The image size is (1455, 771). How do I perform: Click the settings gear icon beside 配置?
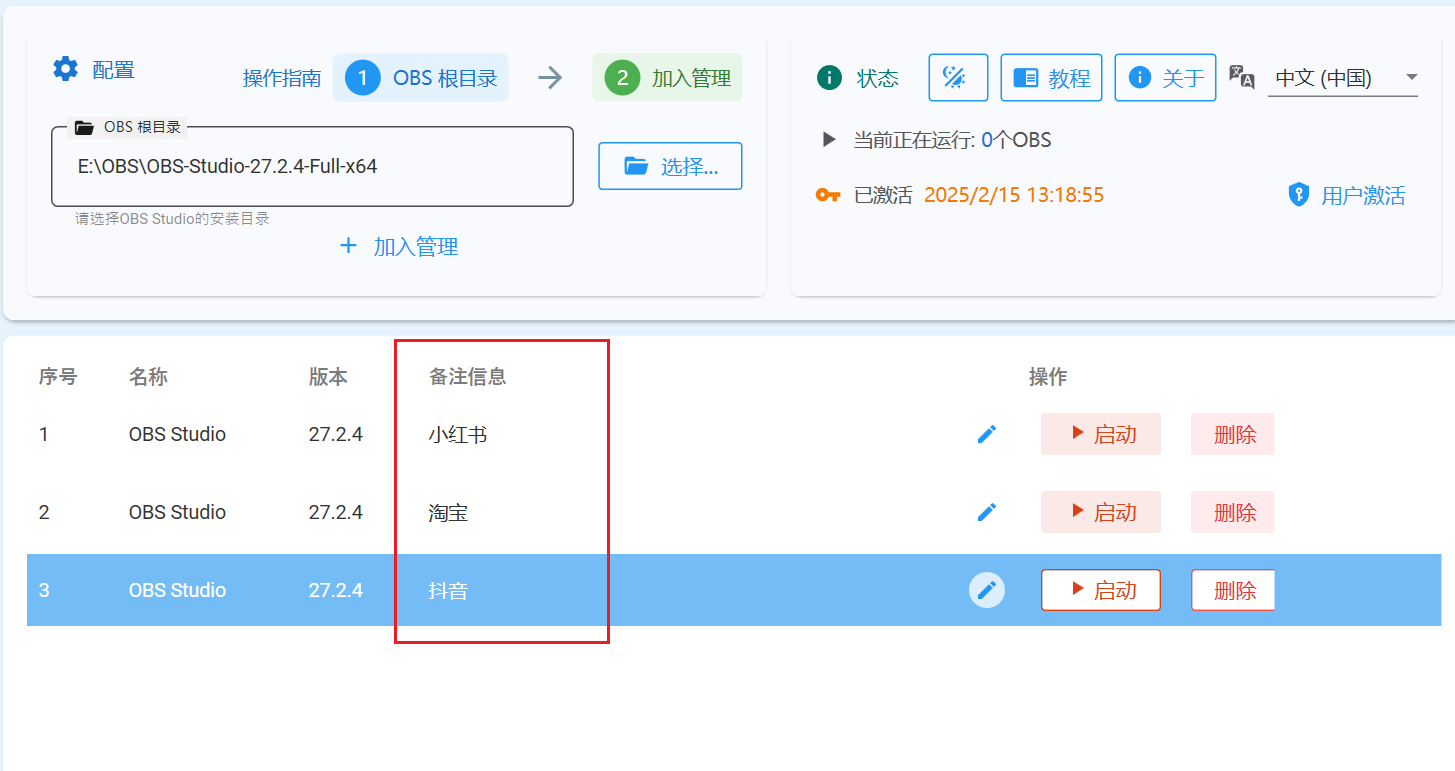click(x=66, y=69)
